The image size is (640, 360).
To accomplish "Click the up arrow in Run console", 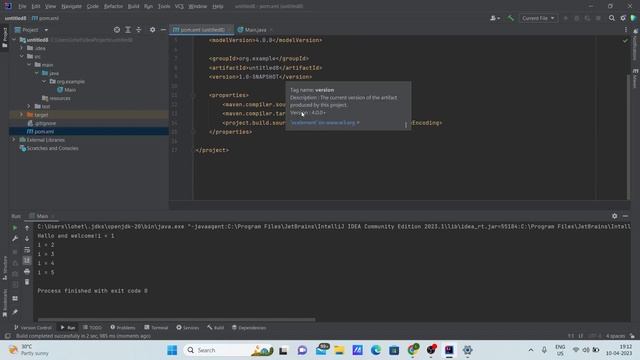I will [x=27, y=228].
